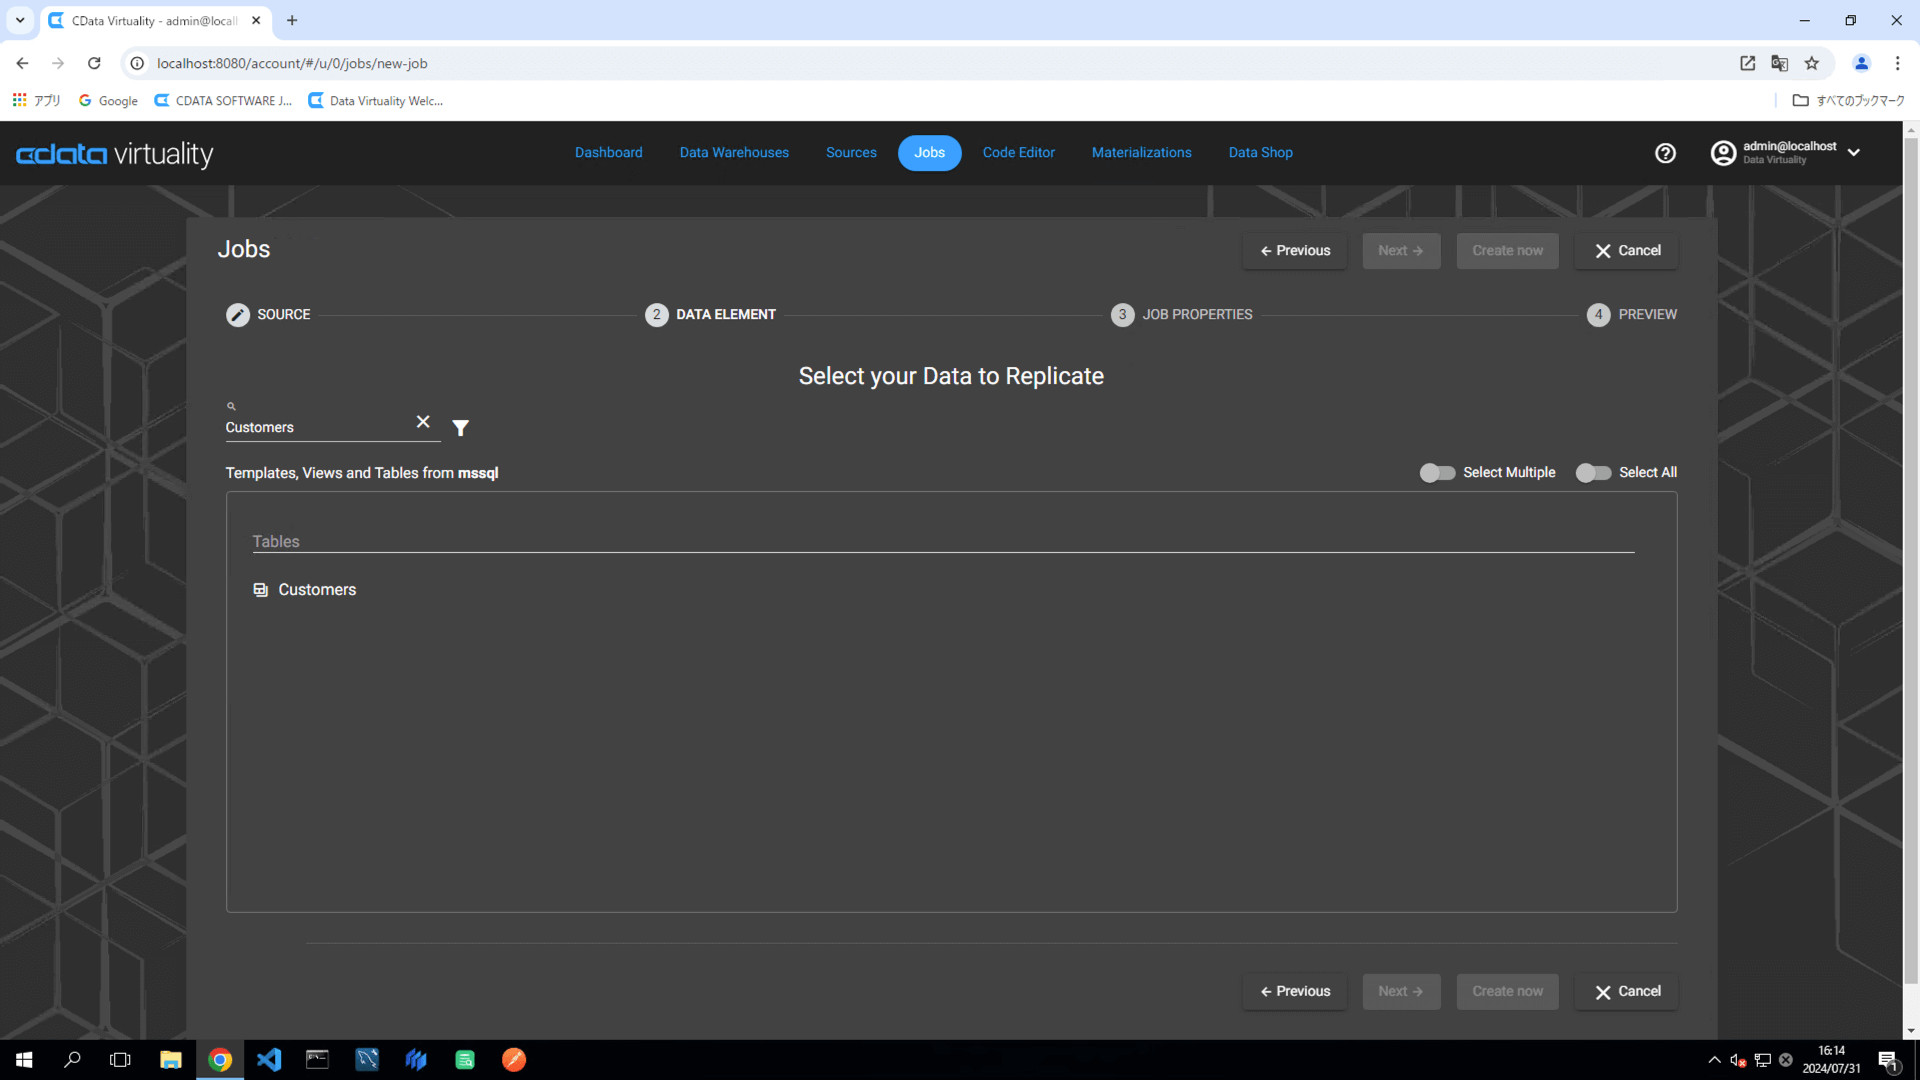Select the Customers table entry
The height and width of the screenshot is (1080, 1920).
click(x=317, y=590)
